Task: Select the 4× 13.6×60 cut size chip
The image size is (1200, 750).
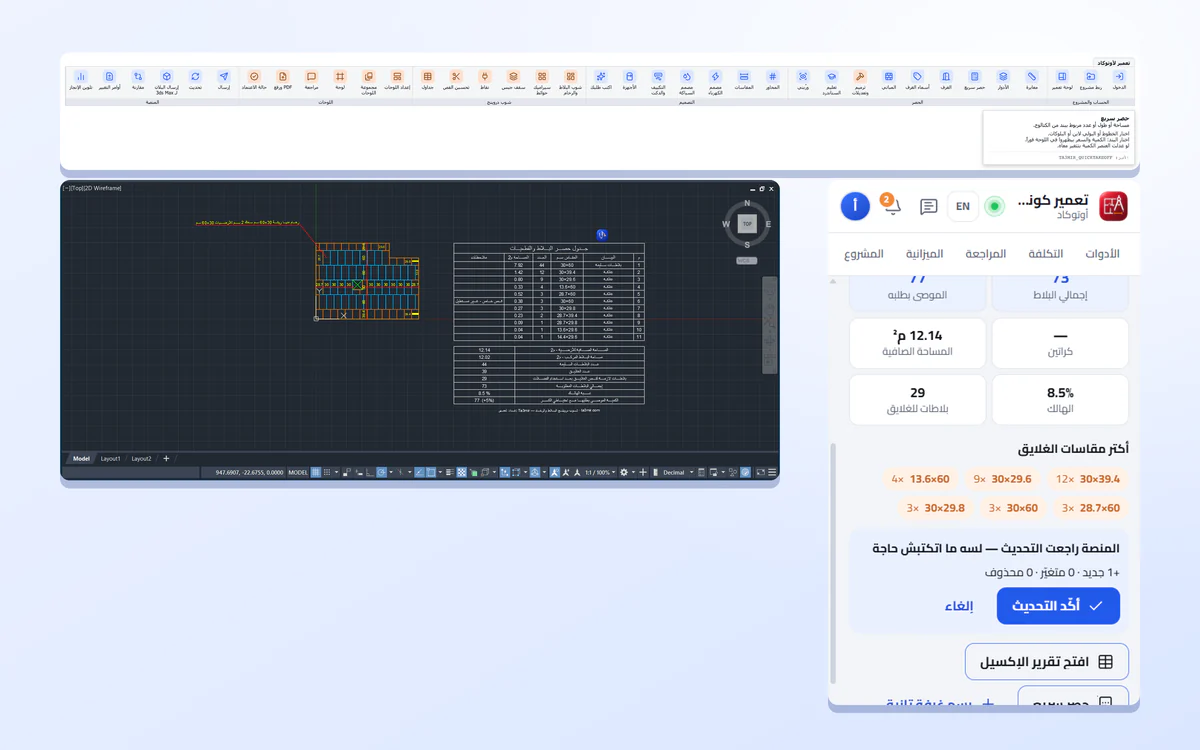Action: tap(920, 479)
